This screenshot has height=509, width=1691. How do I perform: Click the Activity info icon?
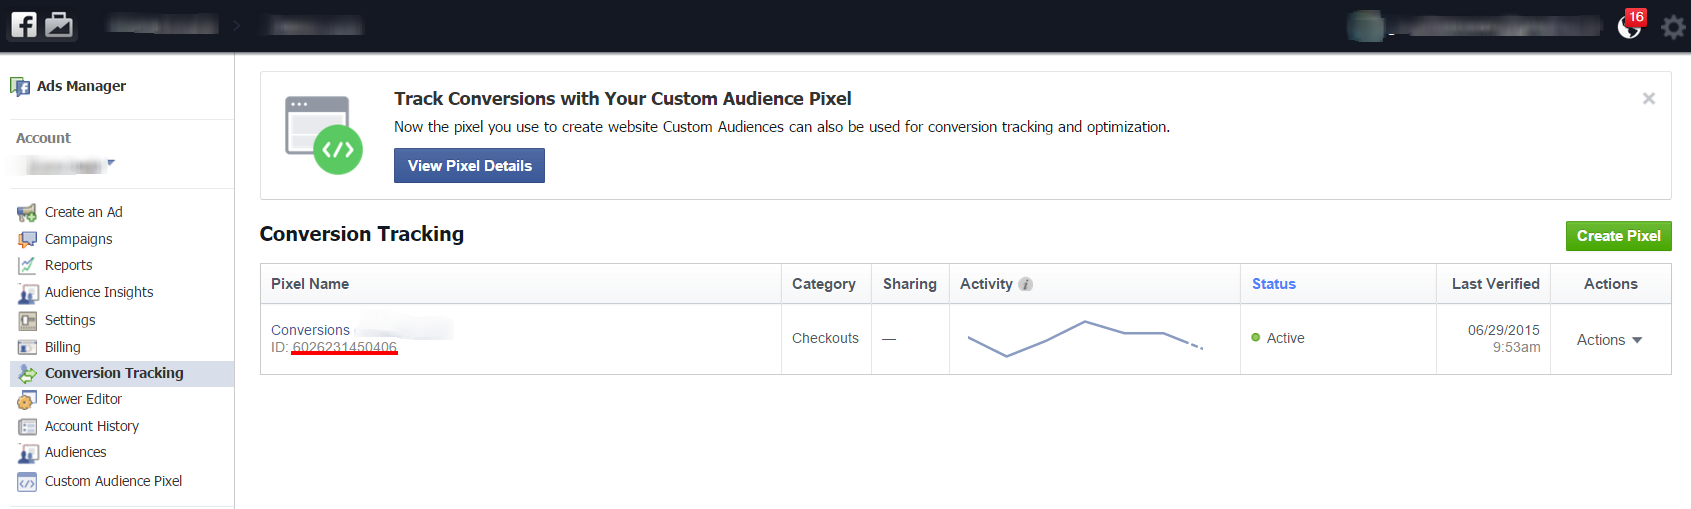pyautogui.click(x=1025, y=285)
